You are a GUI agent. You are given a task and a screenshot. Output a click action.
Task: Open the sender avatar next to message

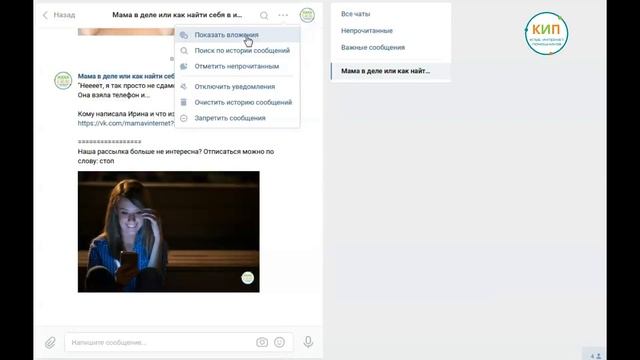click(63, 80)
